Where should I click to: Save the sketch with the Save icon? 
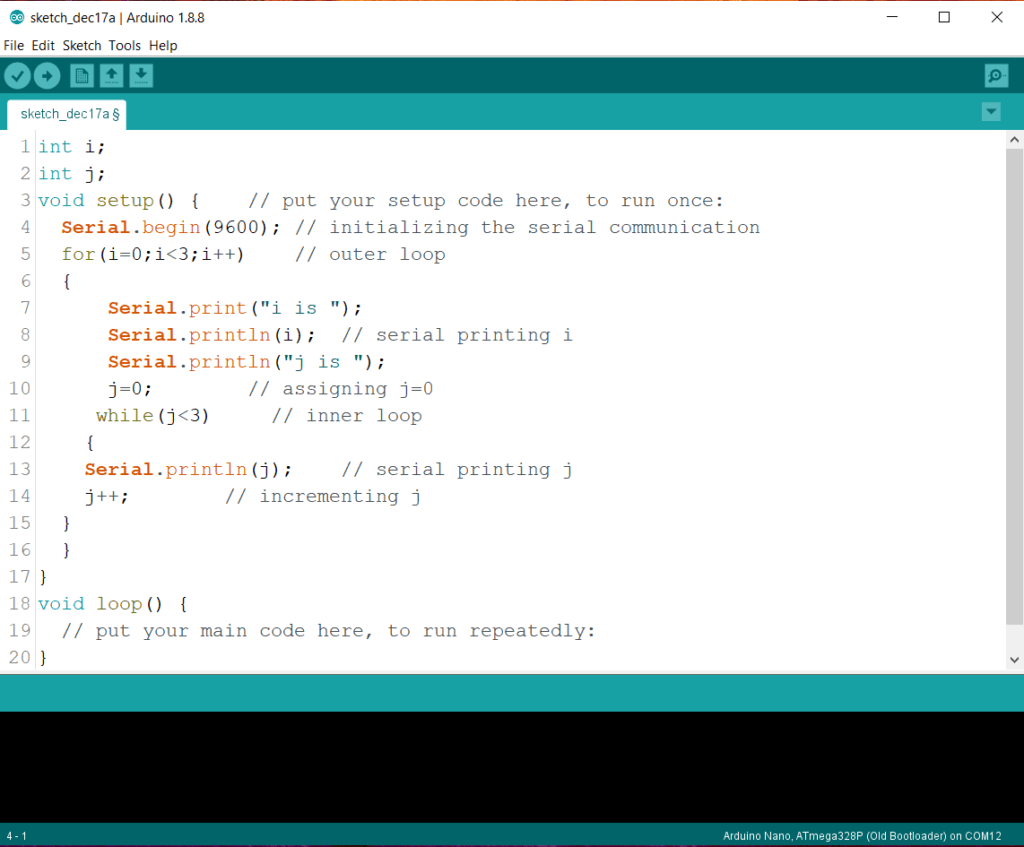(141, 75)
